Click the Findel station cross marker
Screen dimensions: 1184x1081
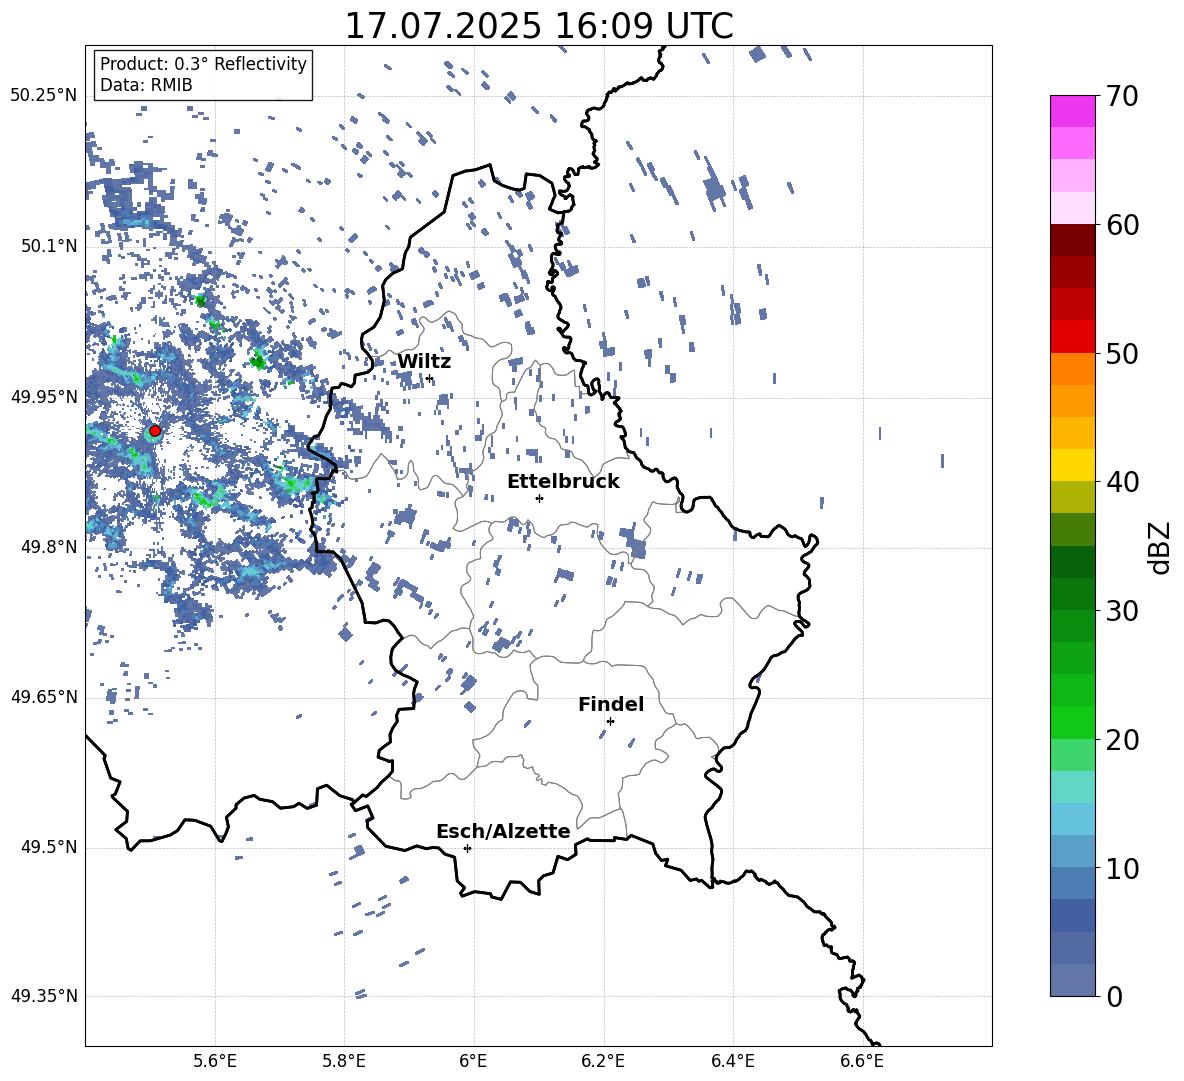tap(610, 722)
